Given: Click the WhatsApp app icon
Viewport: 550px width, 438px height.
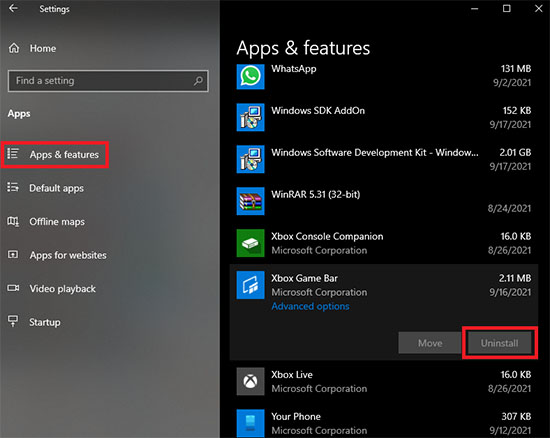Looking at the screenshot, I should (250, 76).
